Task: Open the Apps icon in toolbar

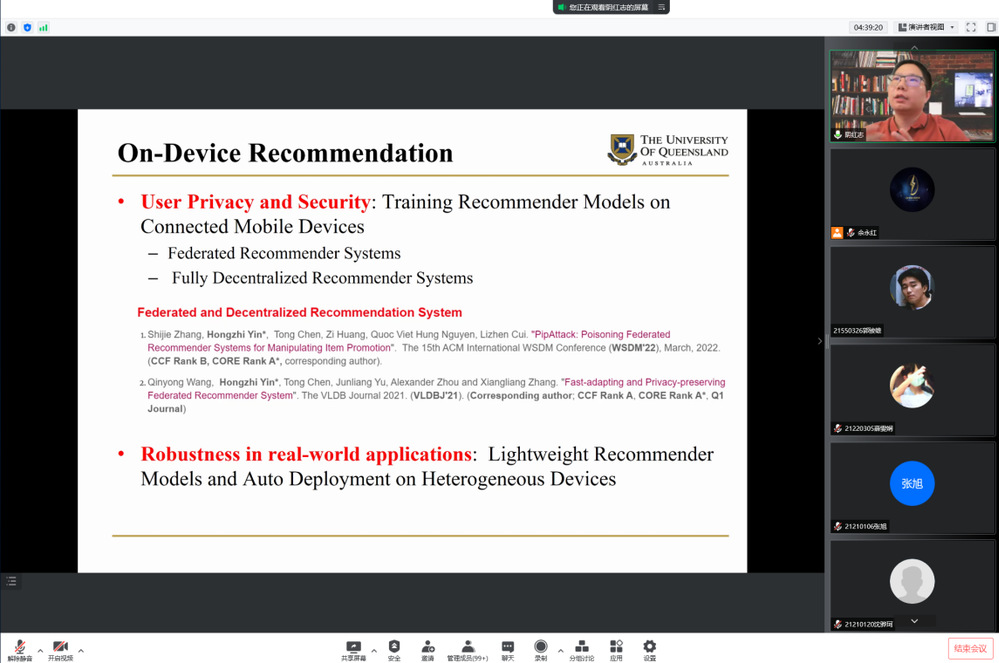Action: coord(616,650)
